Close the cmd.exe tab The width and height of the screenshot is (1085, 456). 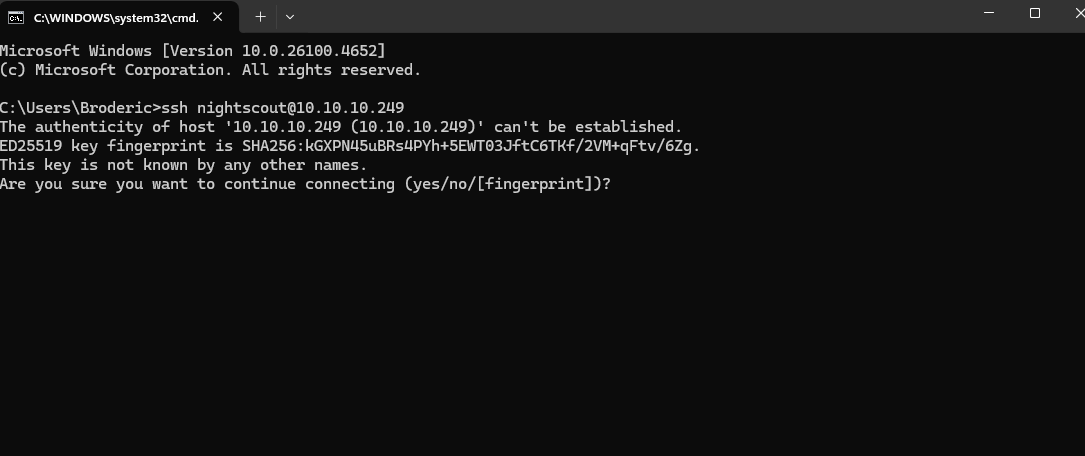tap(218, 17)
